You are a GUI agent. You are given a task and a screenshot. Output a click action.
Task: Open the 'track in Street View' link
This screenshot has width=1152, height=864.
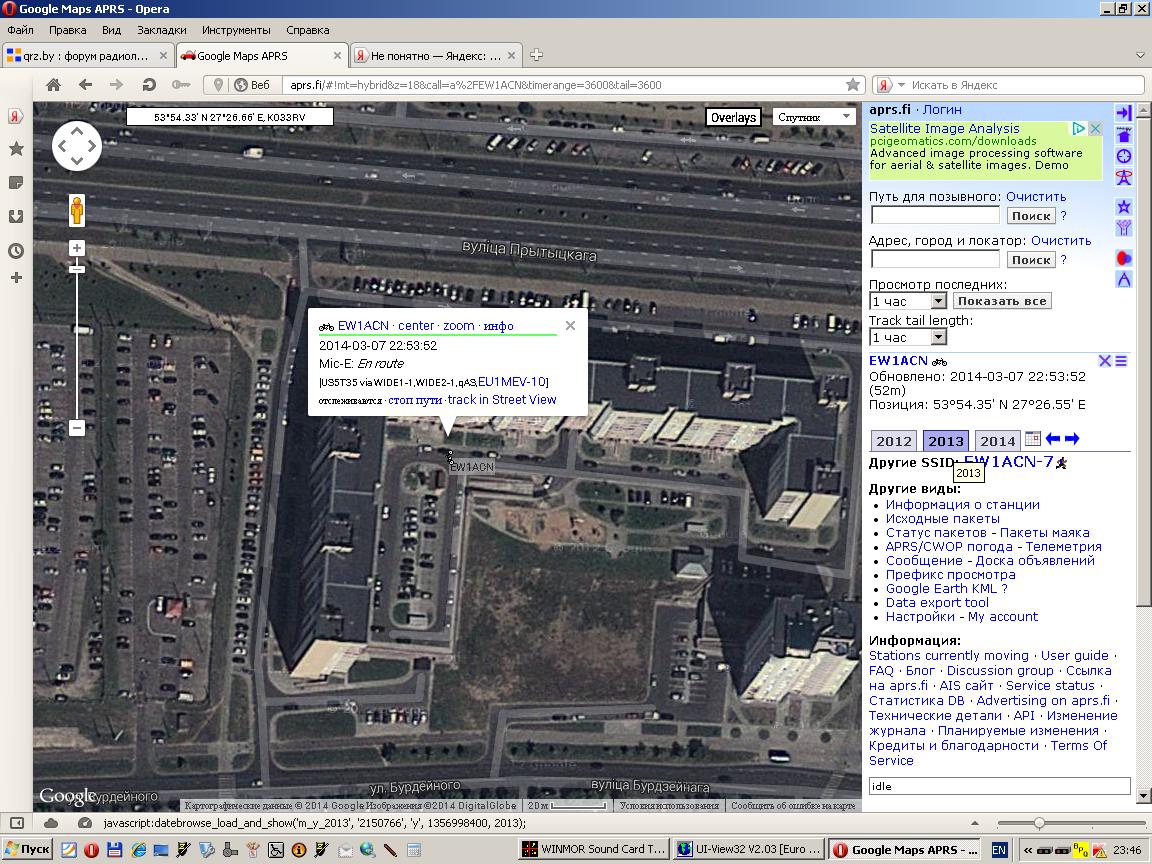coord(502,400)
